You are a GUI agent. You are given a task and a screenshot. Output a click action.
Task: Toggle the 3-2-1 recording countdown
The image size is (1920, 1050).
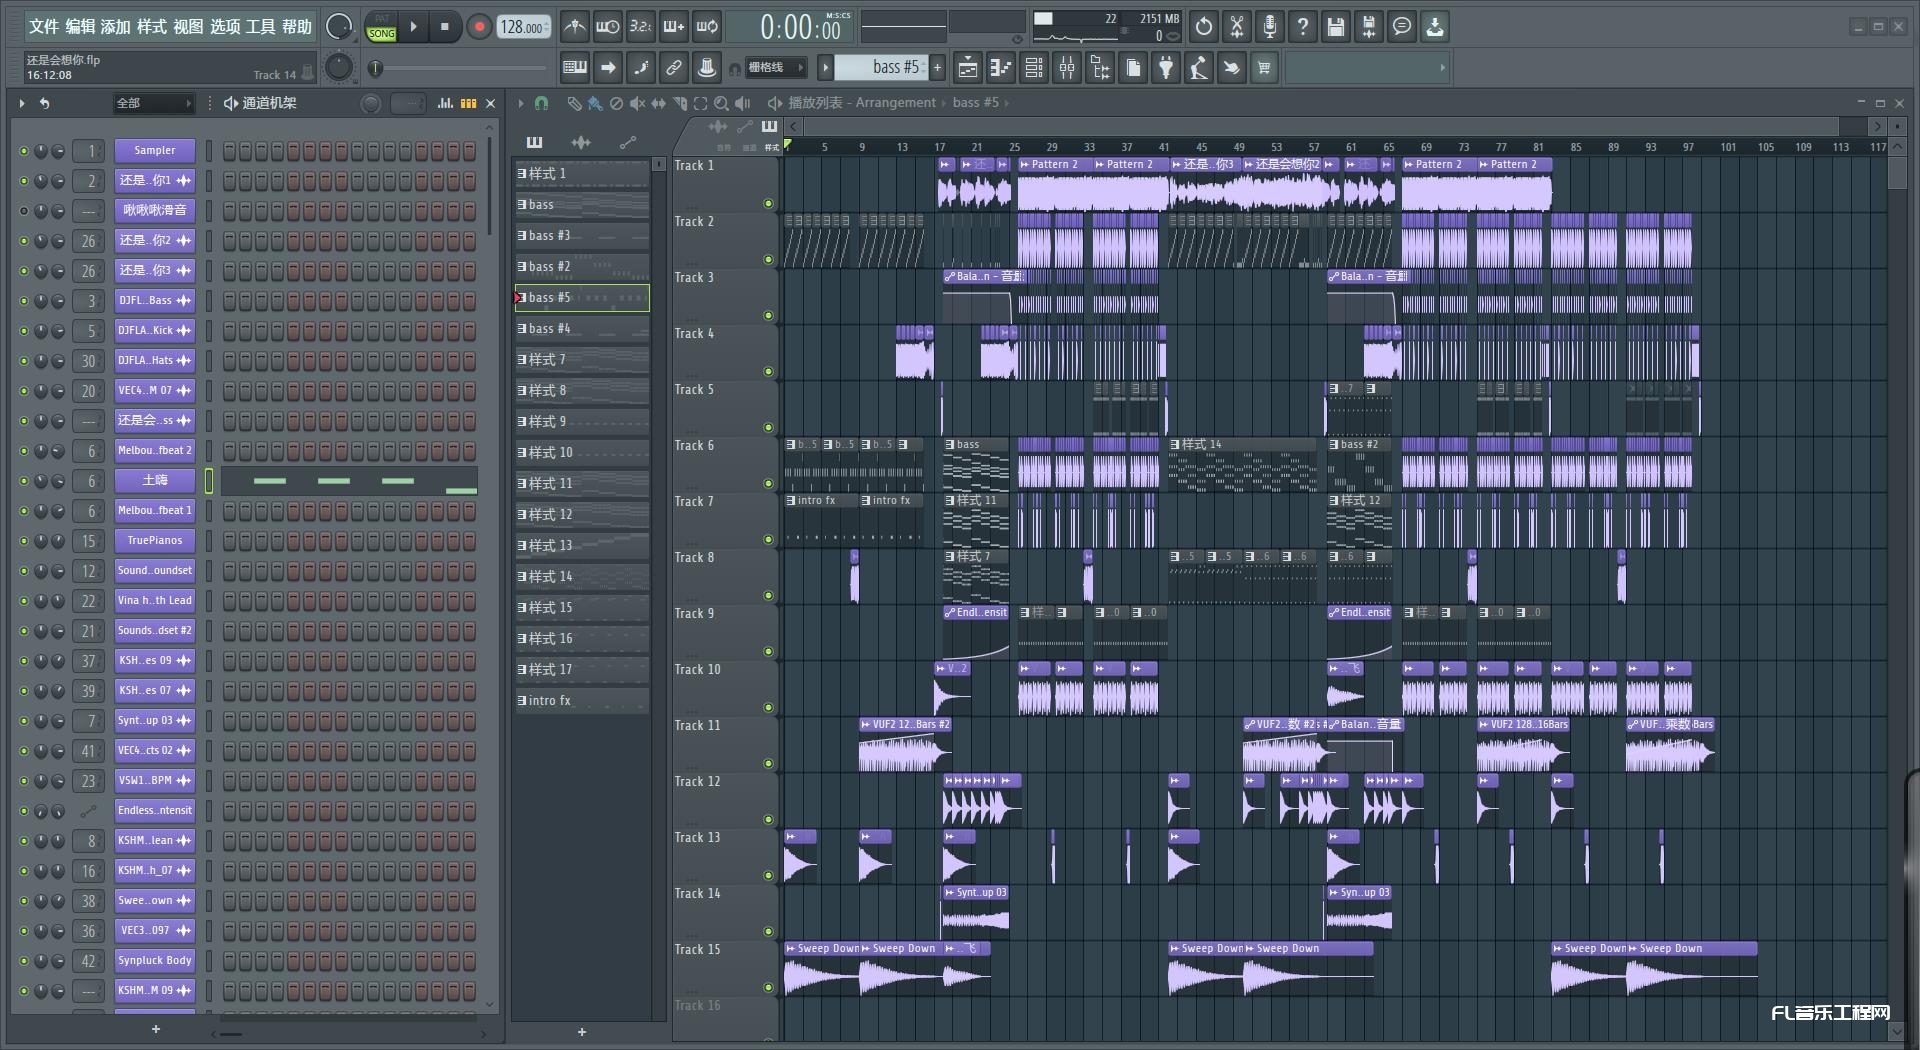coord(641,27)
